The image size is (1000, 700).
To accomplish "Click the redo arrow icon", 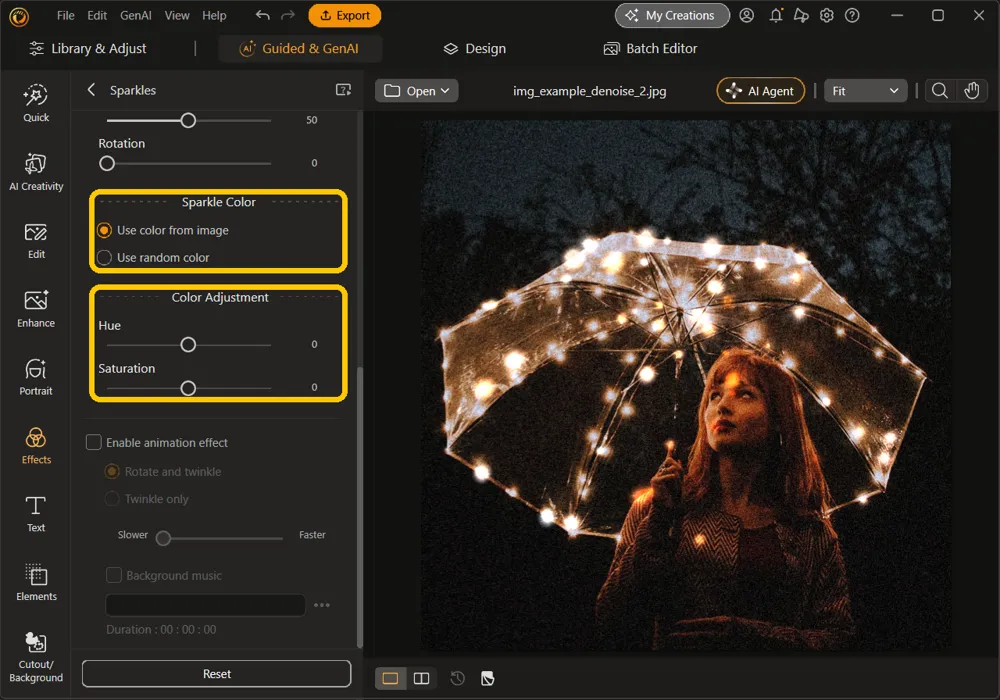I will 288,15.
